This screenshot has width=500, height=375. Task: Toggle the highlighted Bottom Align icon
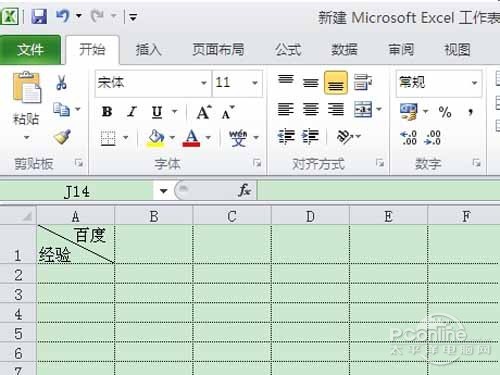pyautogui.click(x=336, y=82)
